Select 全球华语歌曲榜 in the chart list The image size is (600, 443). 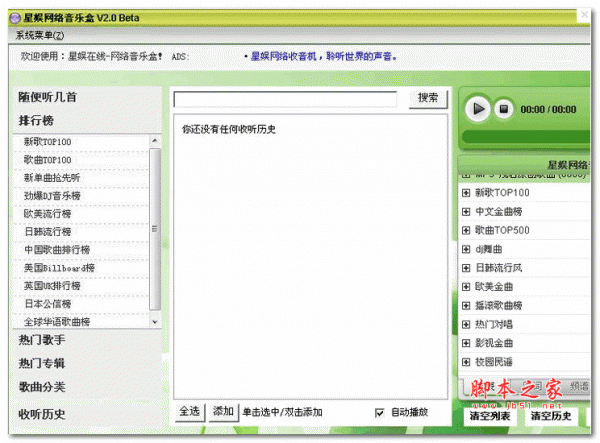click(x=57, y=322)
